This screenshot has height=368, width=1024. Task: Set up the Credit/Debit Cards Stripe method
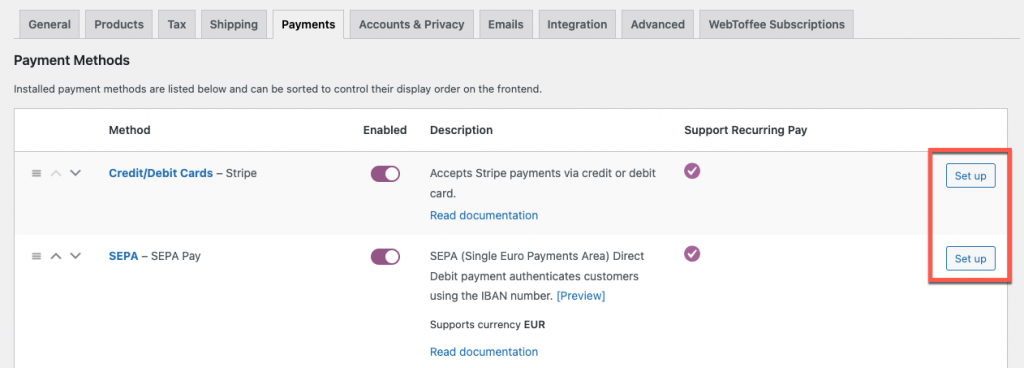970,176
